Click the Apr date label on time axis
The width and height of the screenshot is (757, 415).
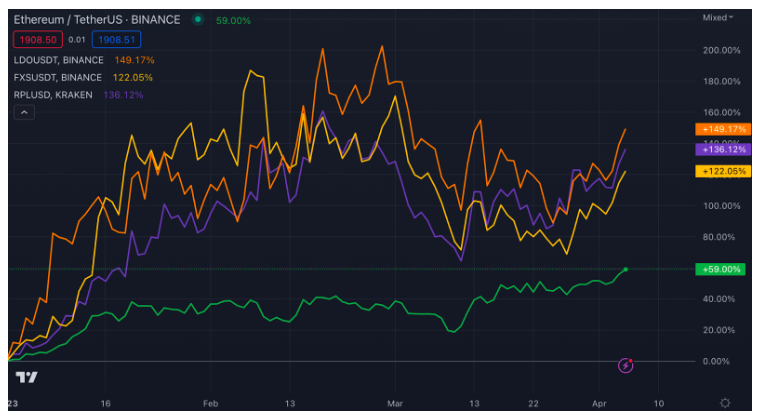pyautogui.click(x=599, y=403)
